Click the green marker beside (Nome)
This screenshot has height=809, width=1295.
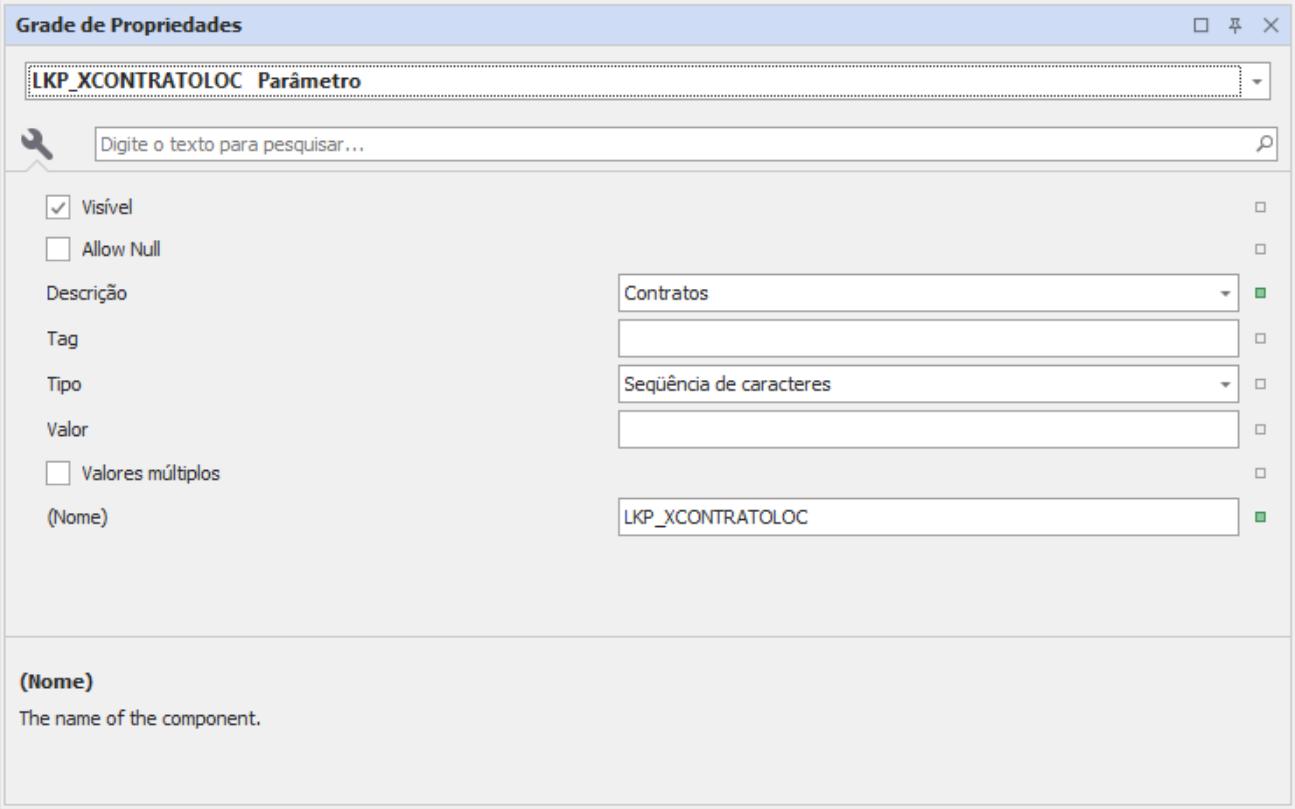1260,518
